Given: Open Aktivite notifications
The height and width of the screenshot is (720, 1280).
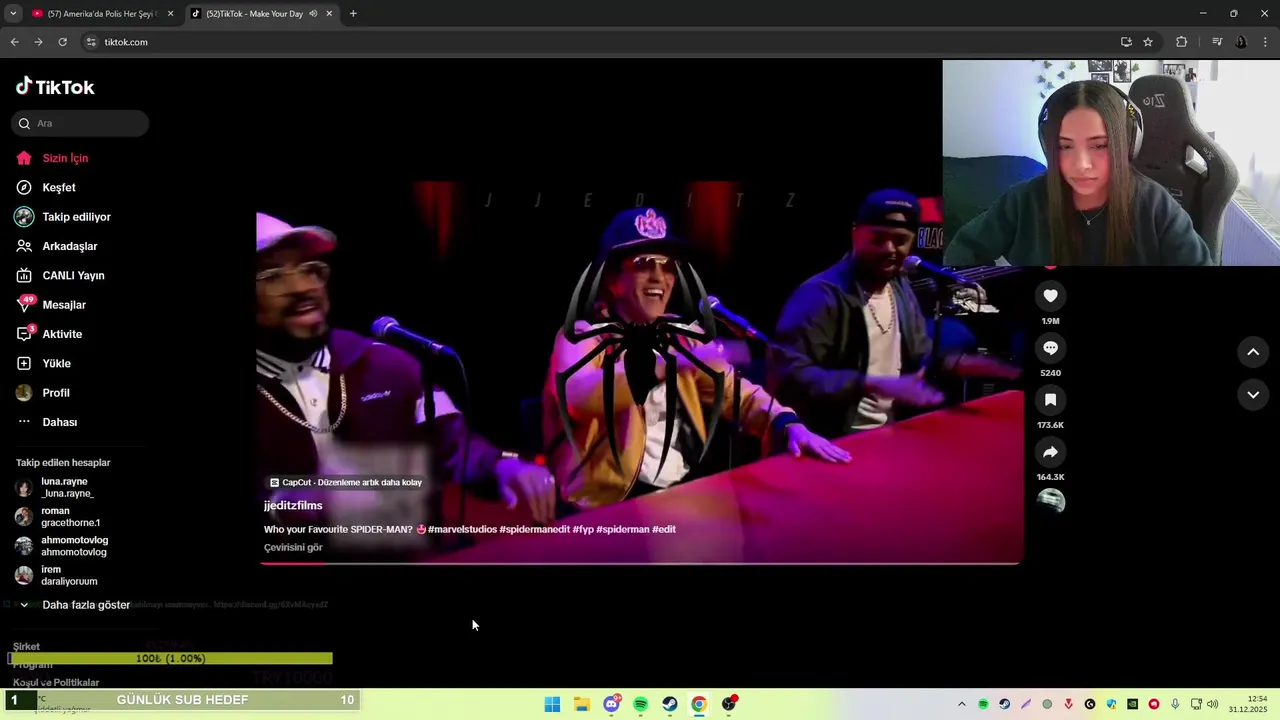Looking at the screenshot, I should click(x=62, y=334).
